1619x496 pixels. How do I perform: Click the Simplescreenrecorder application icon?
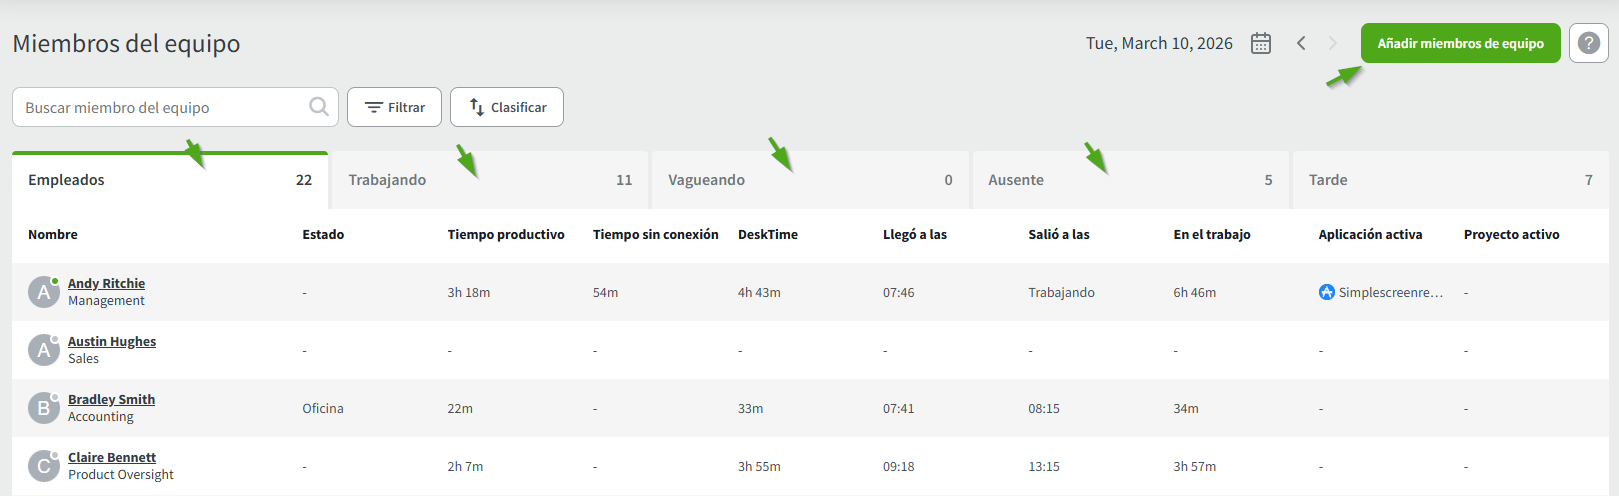click(x=1327, y=292)
